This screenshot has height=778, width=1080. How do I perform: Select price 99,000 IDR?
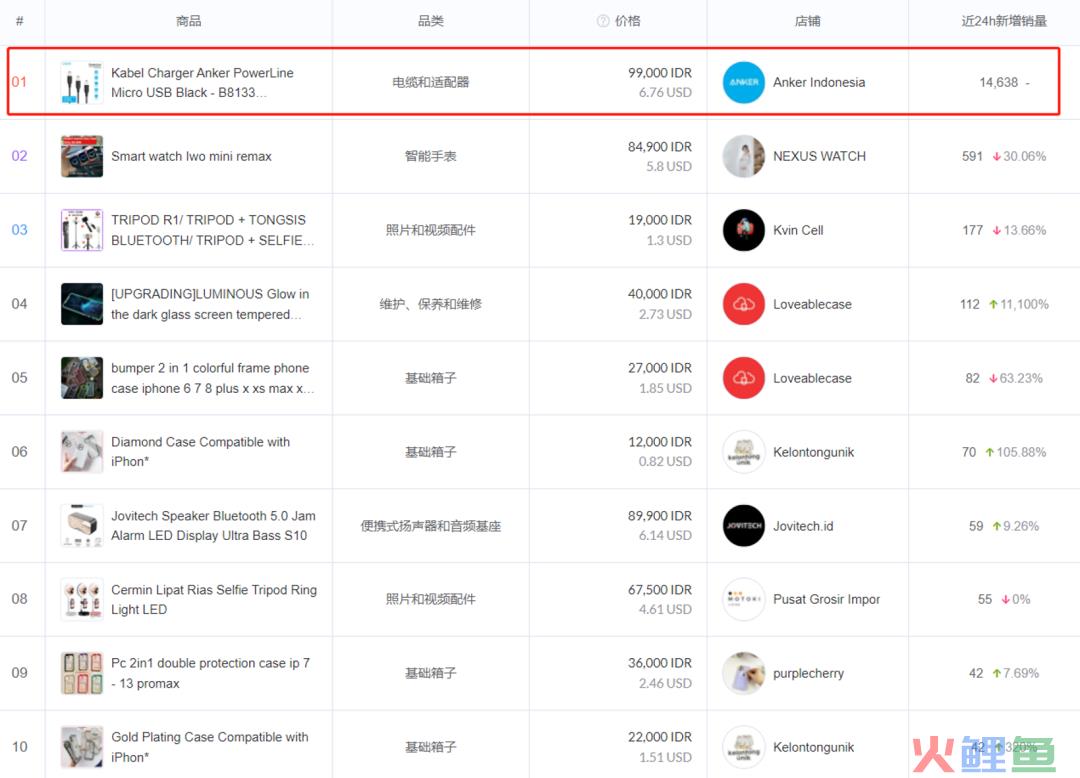659,72
